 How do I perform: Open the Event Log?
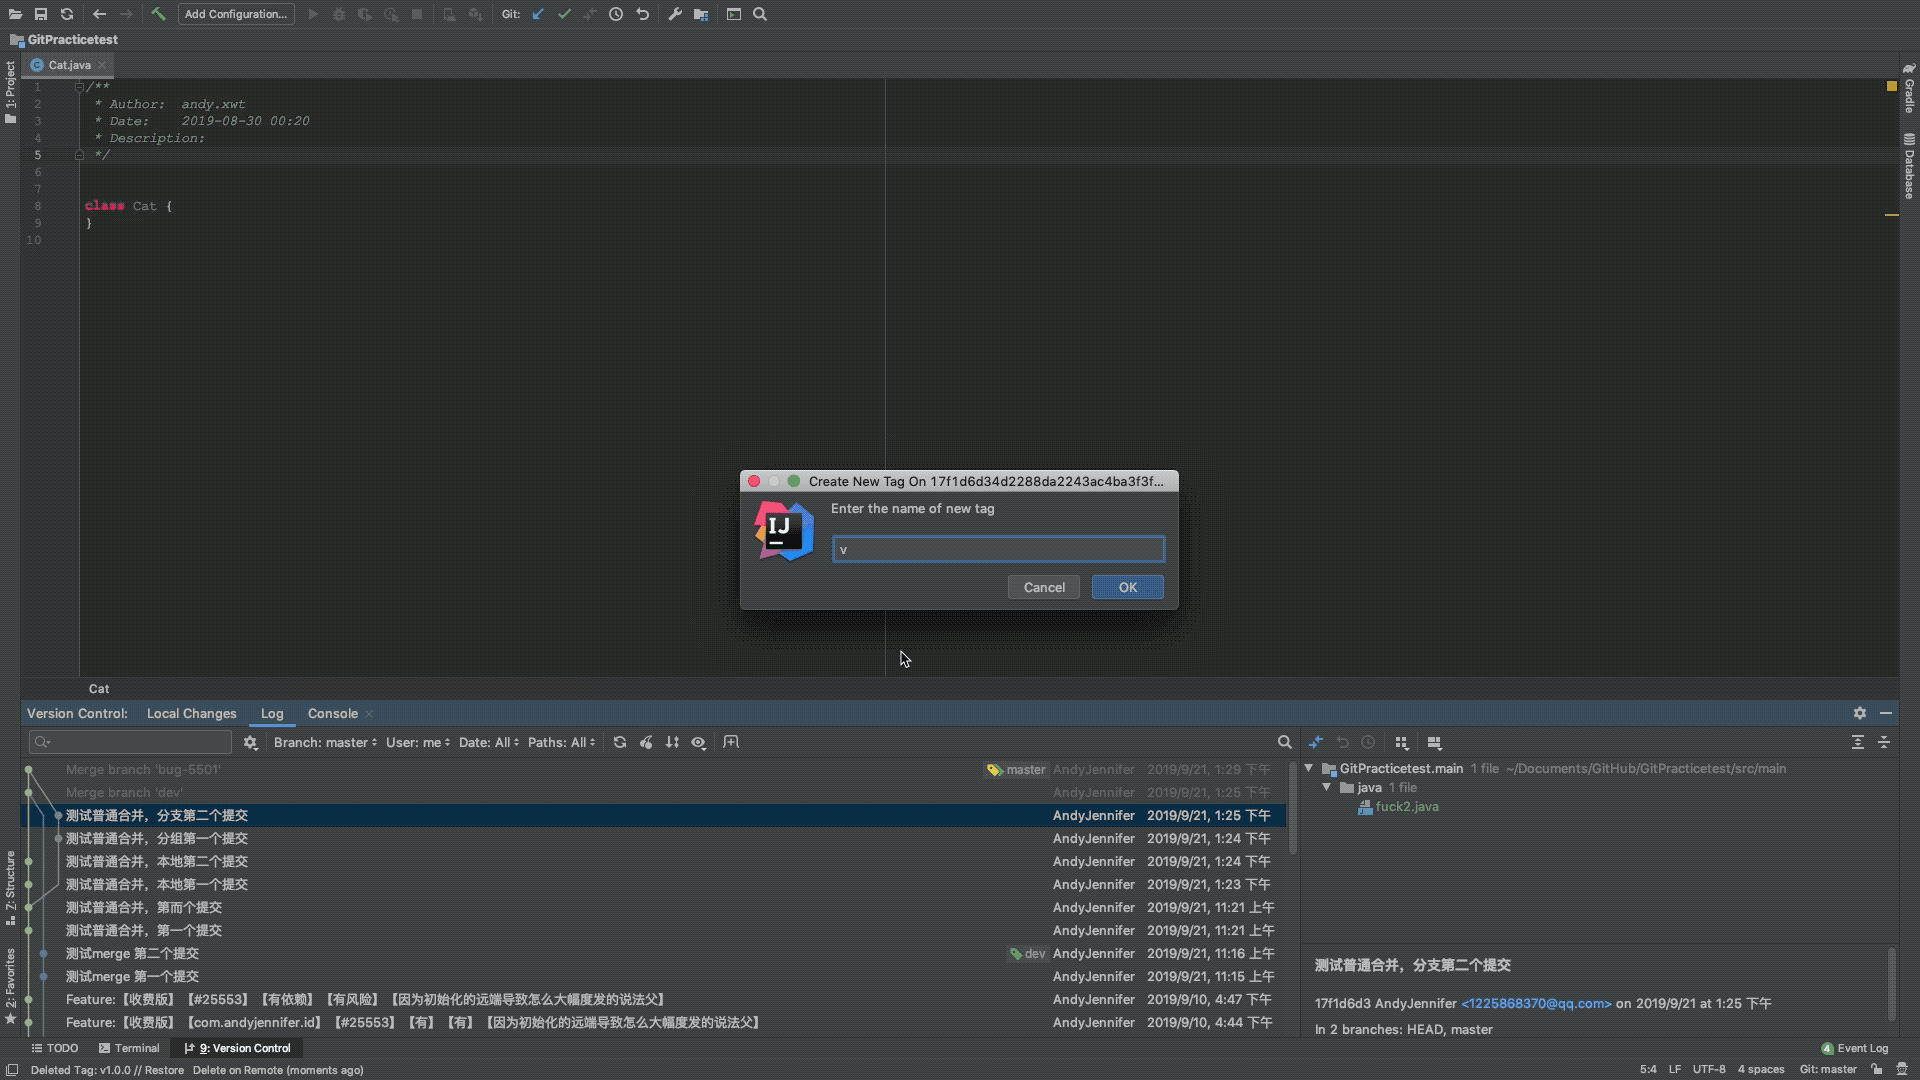pos(1855,1048)
